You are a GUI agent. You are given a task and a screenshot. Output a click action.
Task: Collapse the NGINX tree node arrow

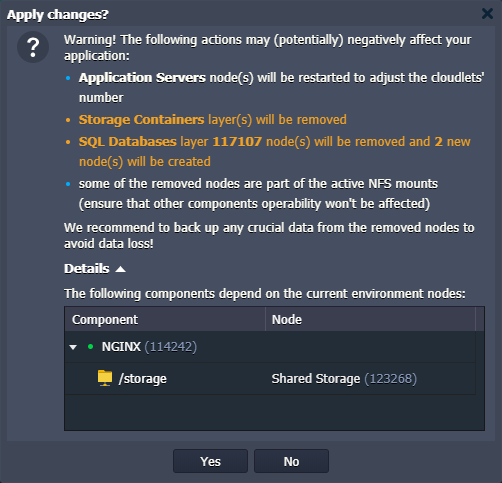coord(73,347)
